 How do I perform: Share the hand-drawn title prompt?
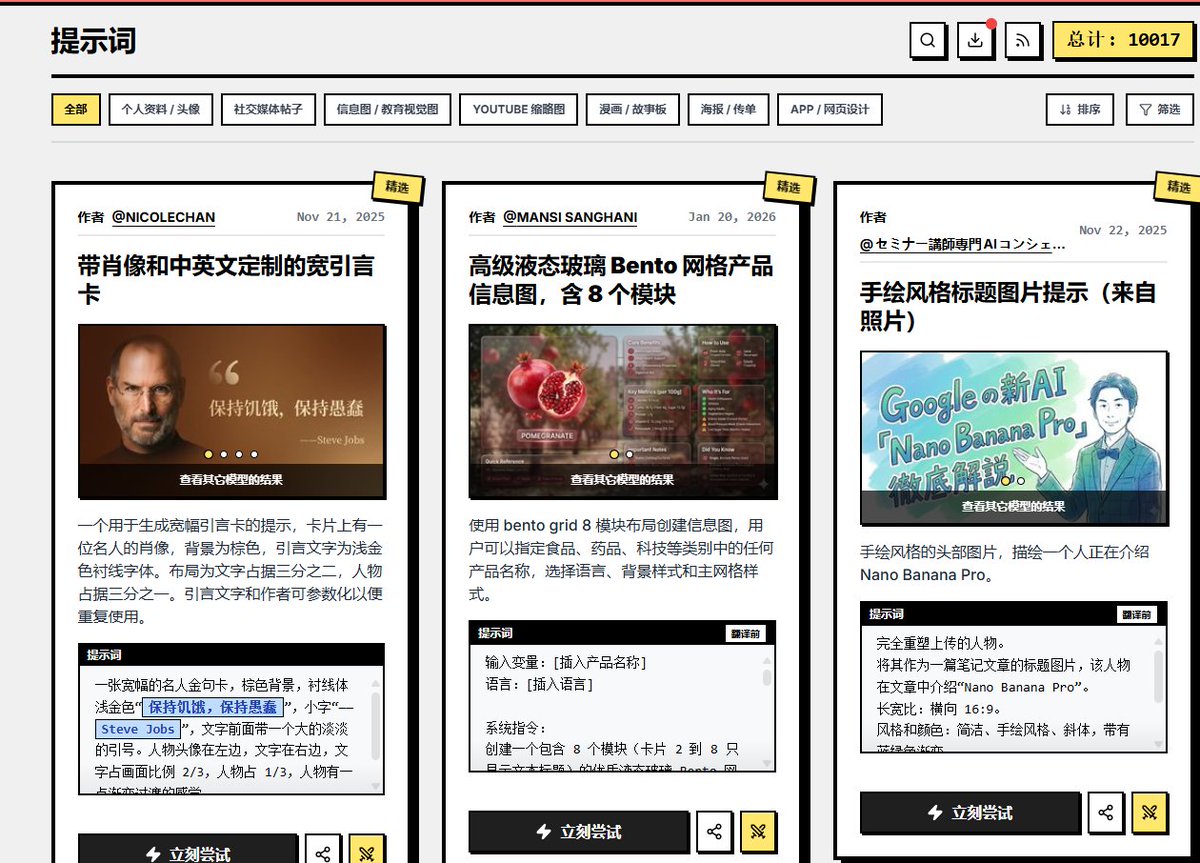click(x=1105, y=813)
